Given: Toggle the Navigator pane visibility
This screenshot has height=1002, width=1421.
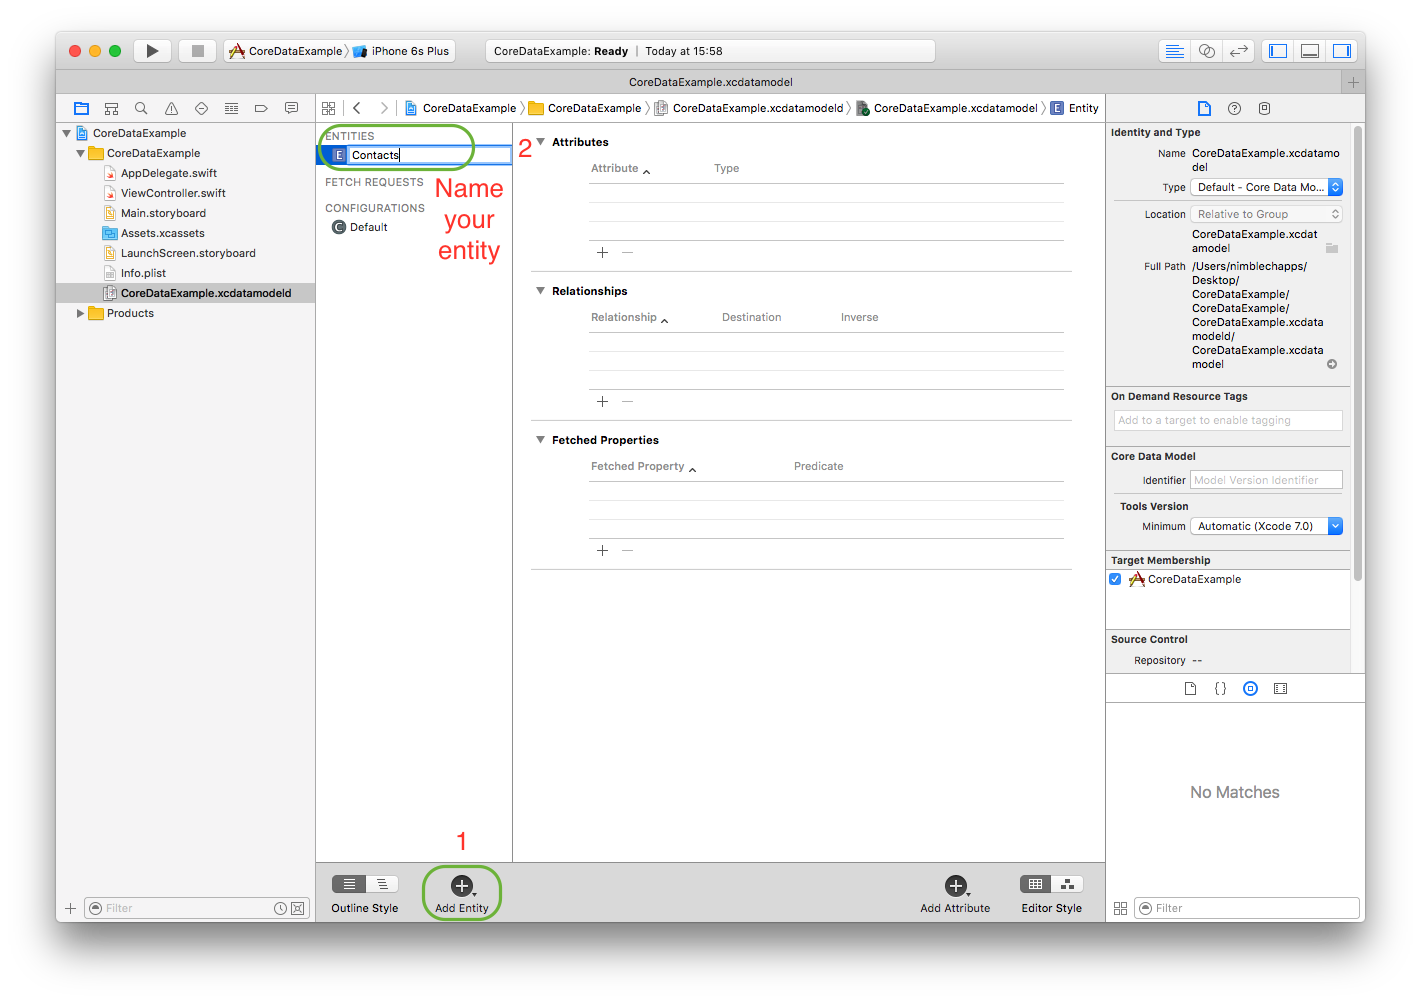Looking at the screenshot, I should (1278, 51).
